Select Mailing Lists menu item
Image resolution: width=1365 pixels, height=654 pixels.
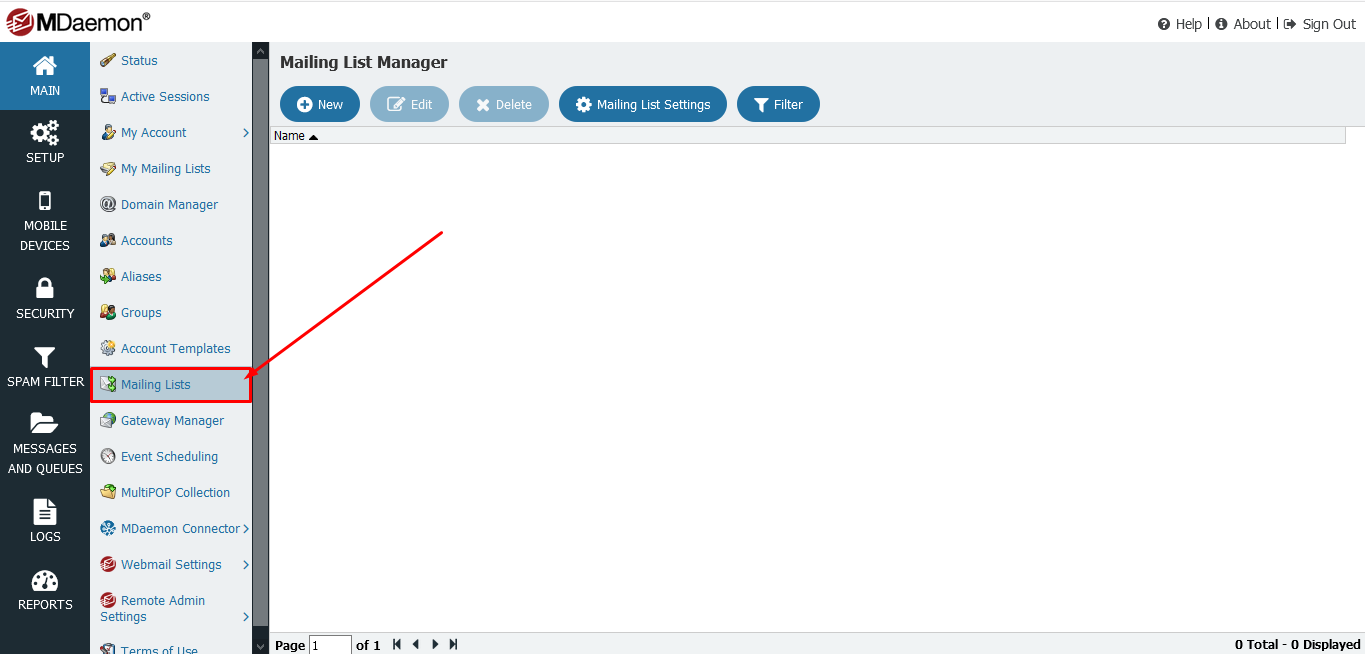171,385
